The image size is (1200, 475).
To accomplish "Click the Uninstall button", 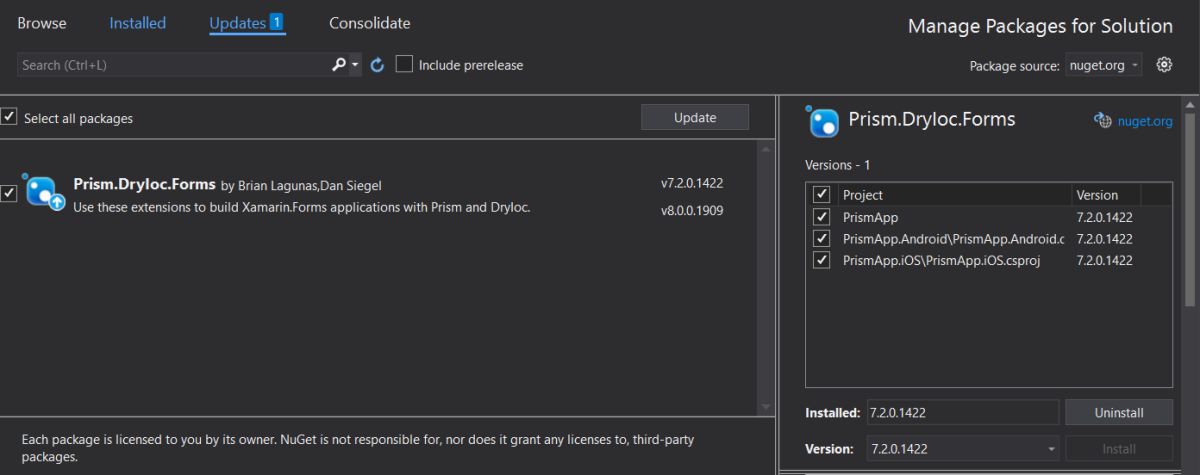I will [1118, 412].
